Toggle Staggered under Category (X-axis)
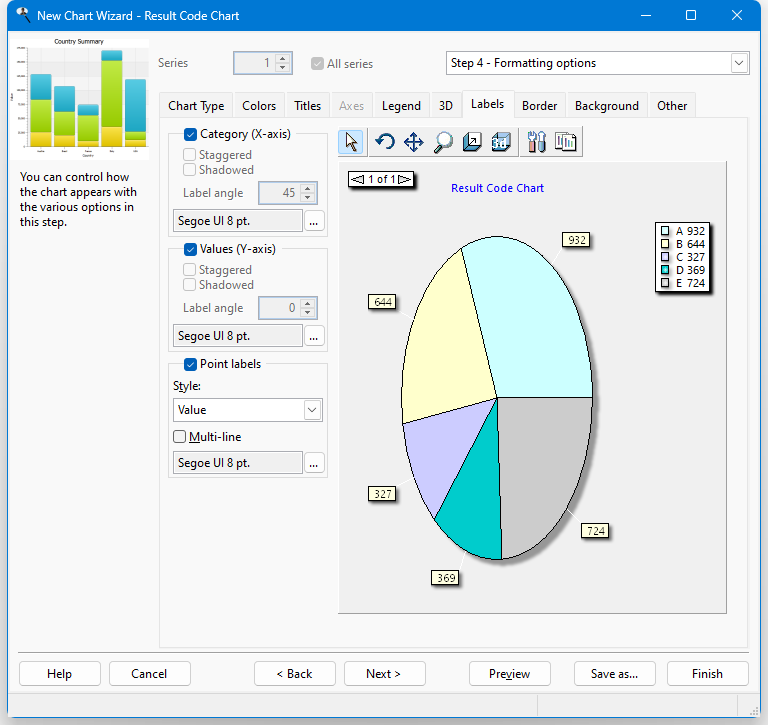The image size is (768, 725). tap(190, 155)
